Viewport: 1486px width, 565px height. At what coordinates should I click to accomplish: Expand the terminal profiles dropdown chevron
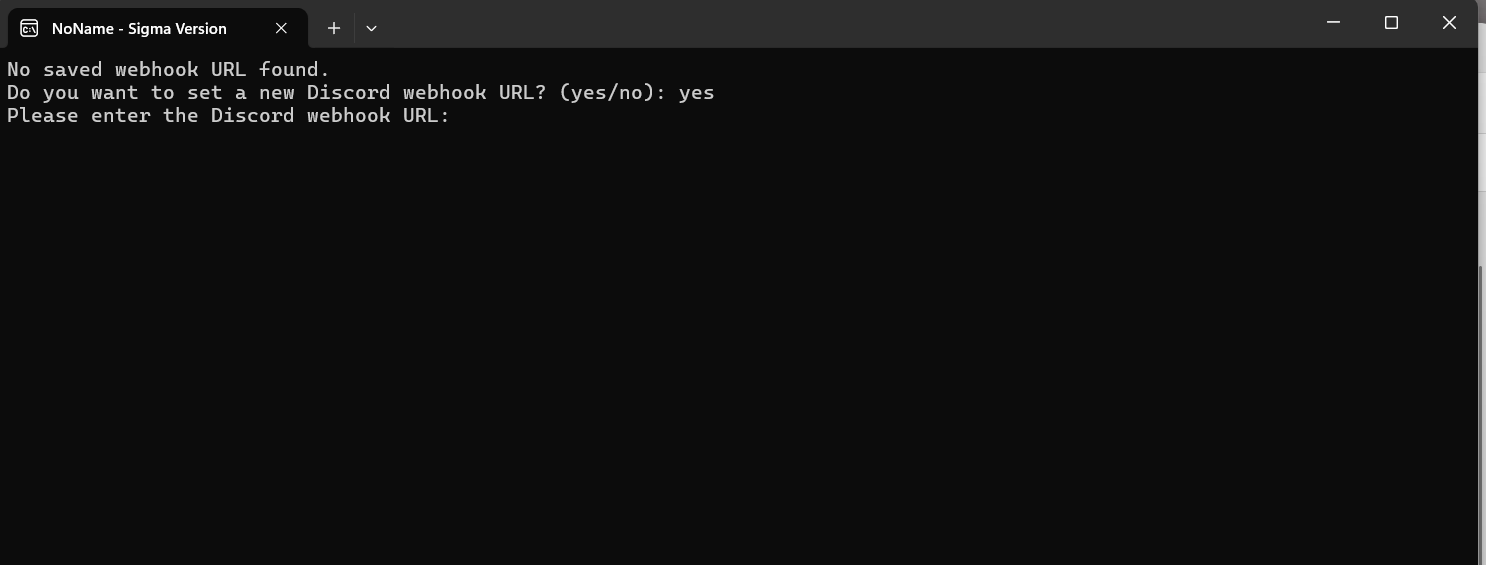tap(371, 28)
